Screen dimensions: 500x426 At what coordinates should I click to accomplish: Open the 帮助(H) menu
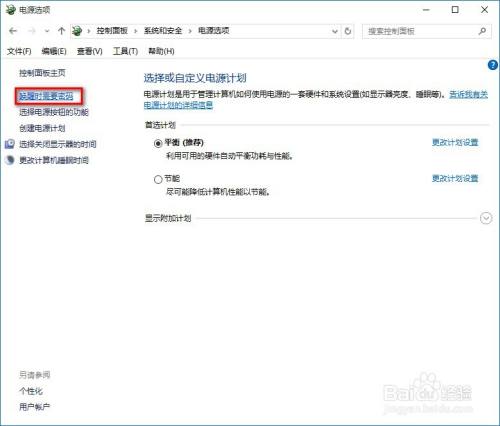pyautogui.click(x=161, y=51)
